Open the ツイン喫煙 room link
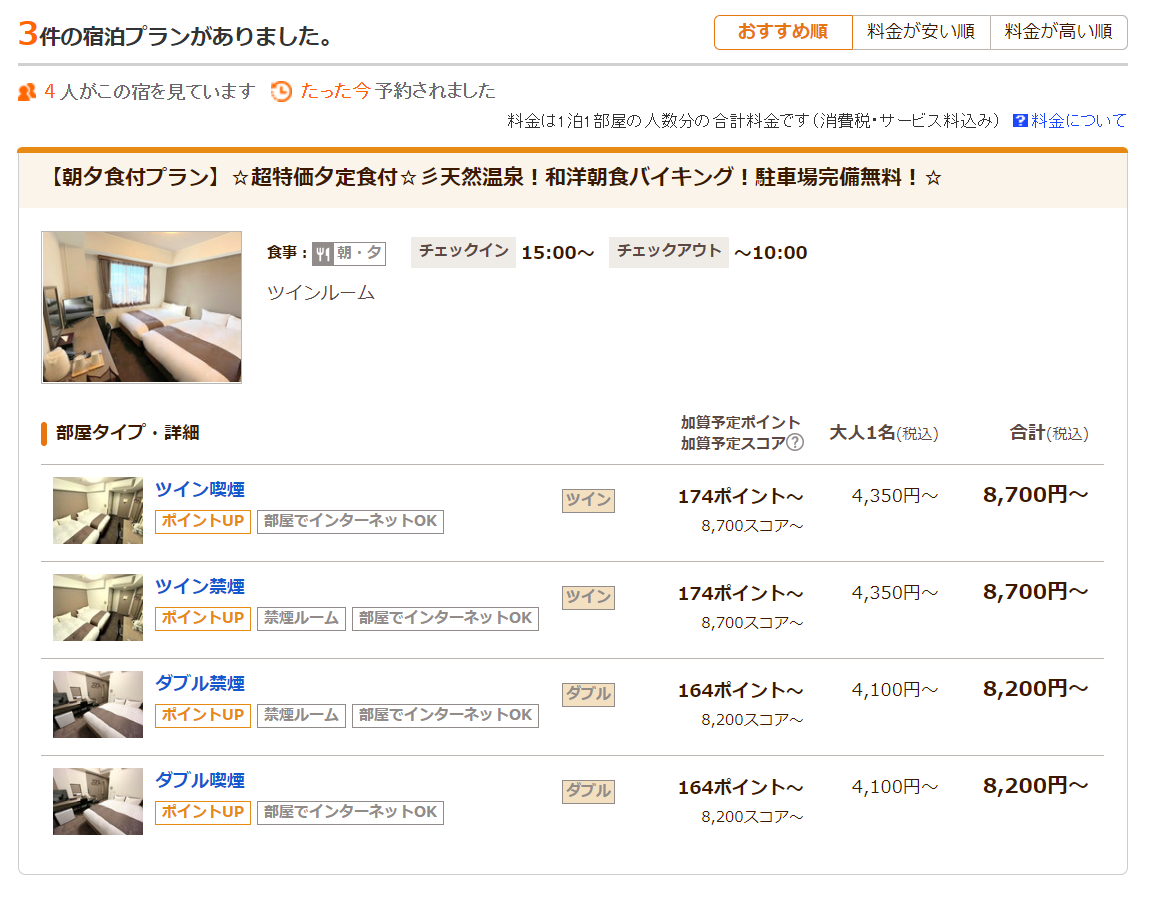This screenshot has width=1175, height=899. (200, 489)
